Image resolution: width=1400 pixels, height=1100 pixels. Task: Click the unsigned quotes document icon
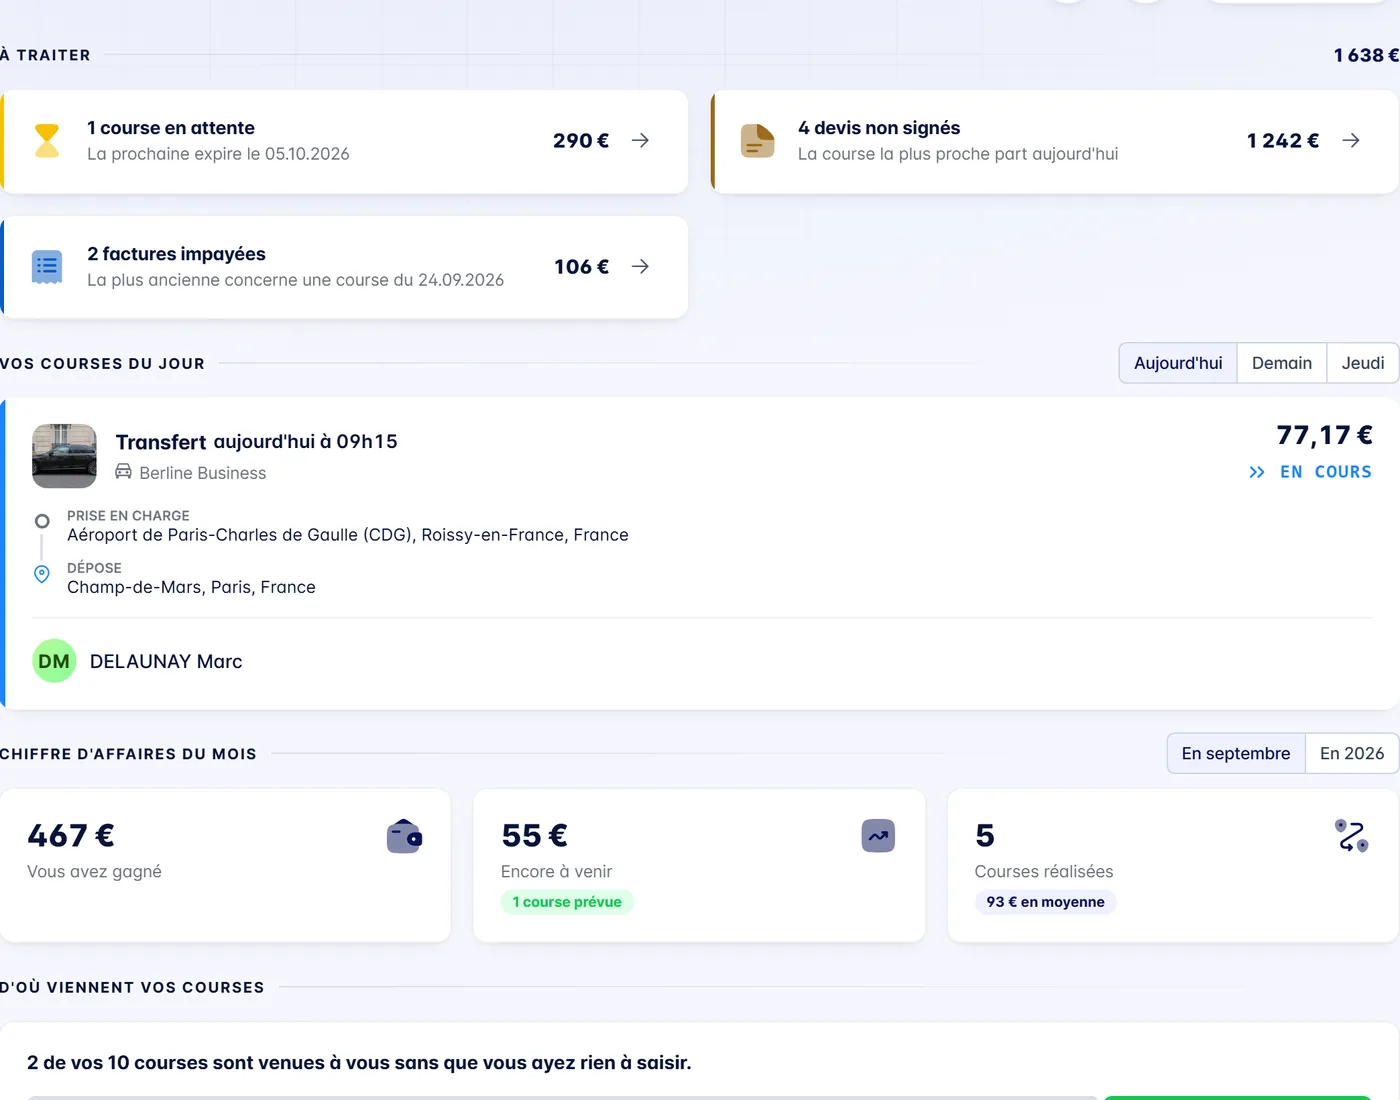pyautogui.click(x=757, y=141)
